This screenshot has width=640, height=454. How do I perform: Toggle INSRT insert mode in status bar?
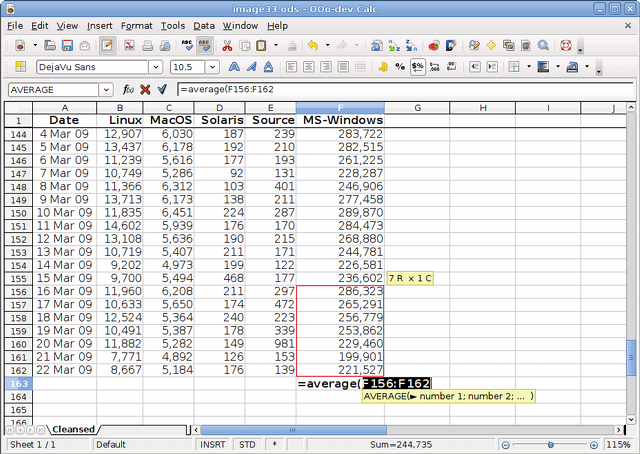[x=213, y=444]
